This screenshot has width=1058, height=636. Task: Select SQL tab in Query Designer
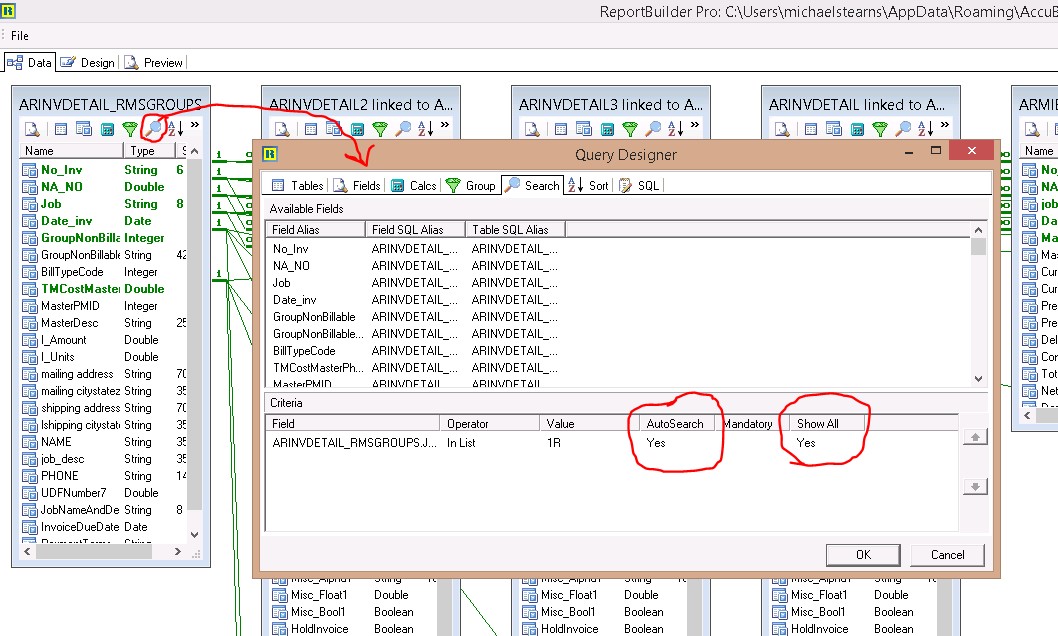[x=639, y=185]
